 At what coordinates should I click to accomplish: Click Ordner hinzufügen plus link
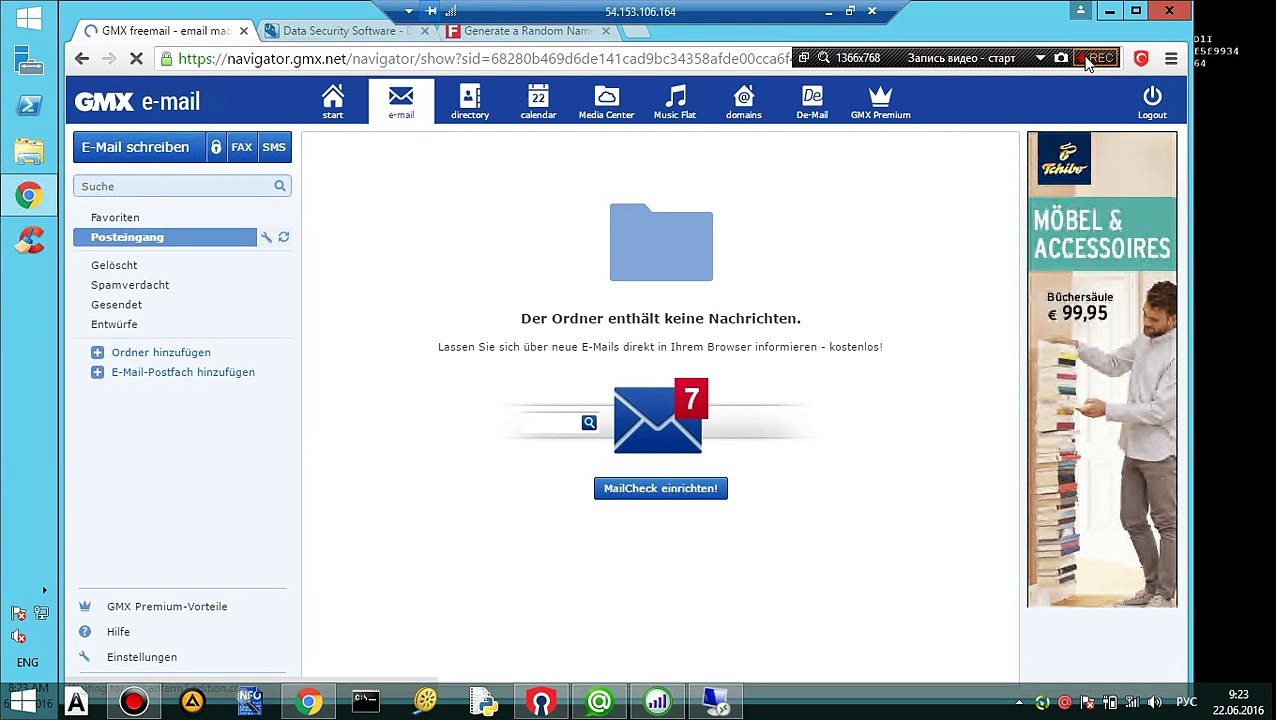[x=151, y=352]
